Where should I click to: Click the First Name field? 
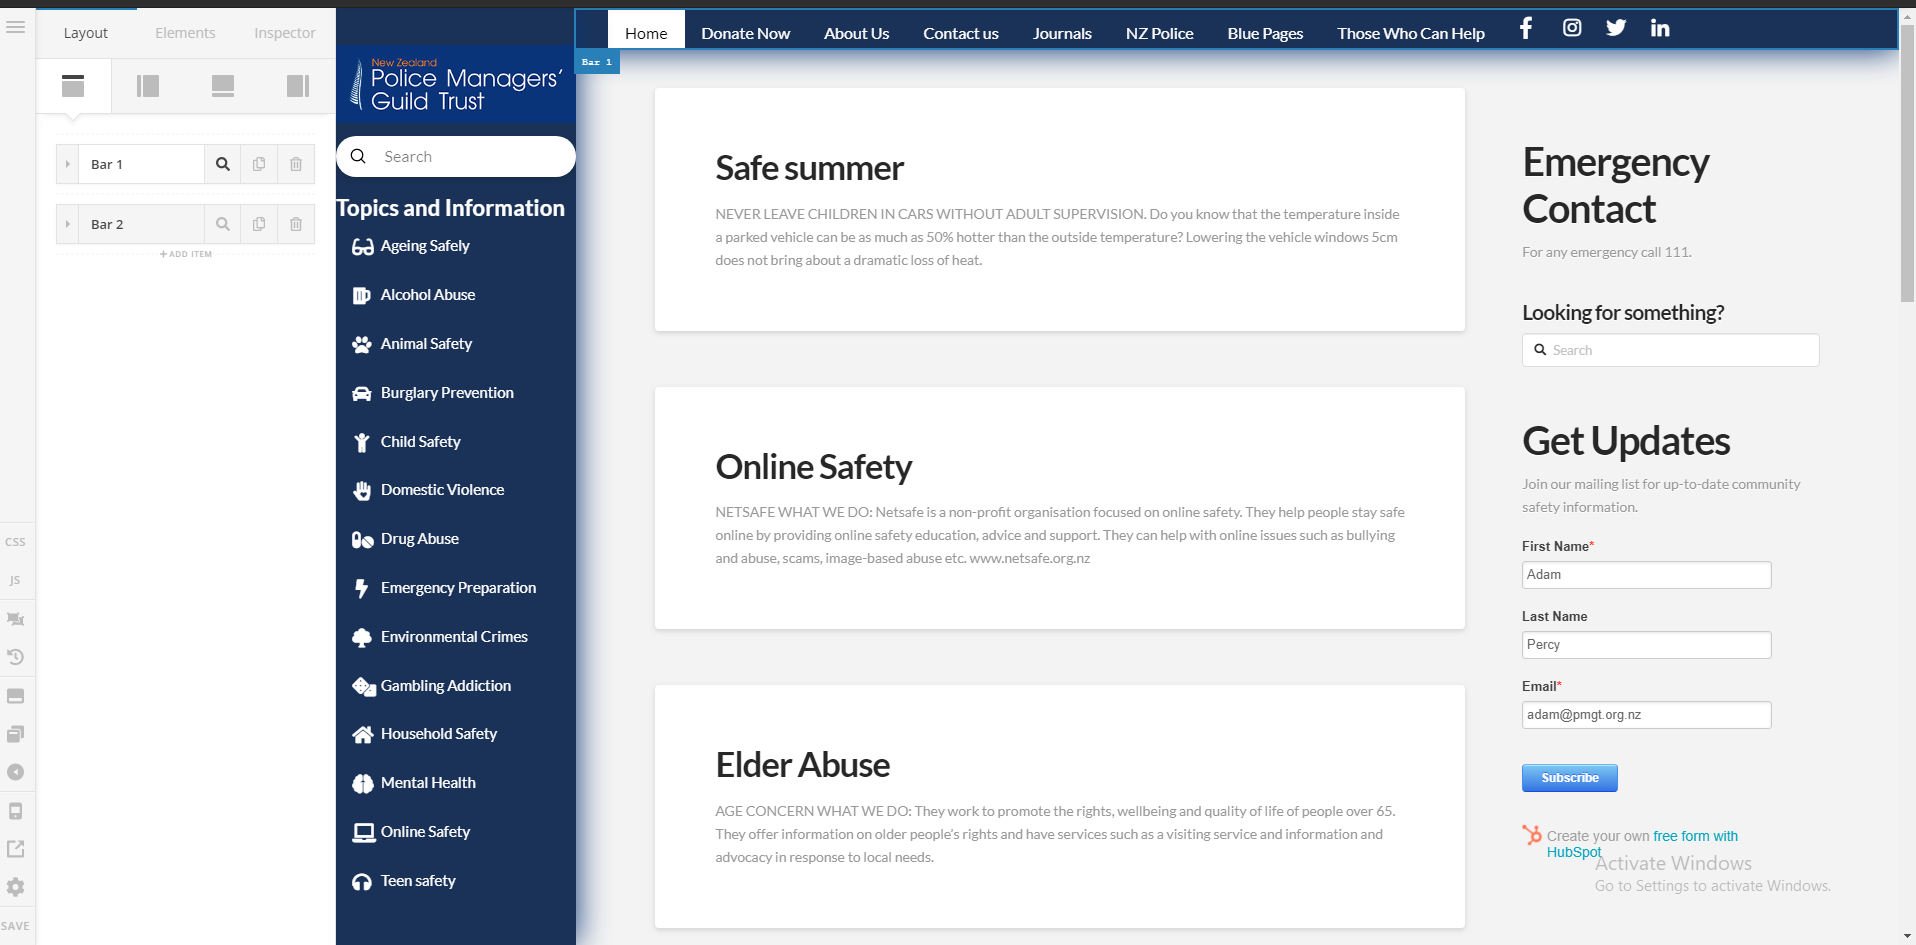coord(1646,575)
